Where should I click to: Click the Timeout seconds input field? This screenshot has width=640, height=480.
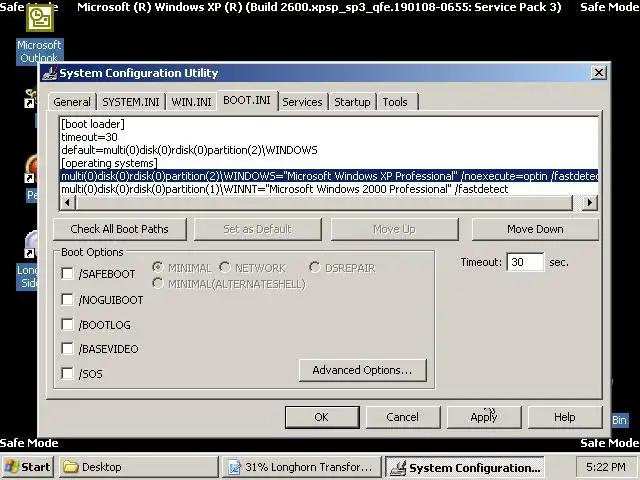pos(525,262)
